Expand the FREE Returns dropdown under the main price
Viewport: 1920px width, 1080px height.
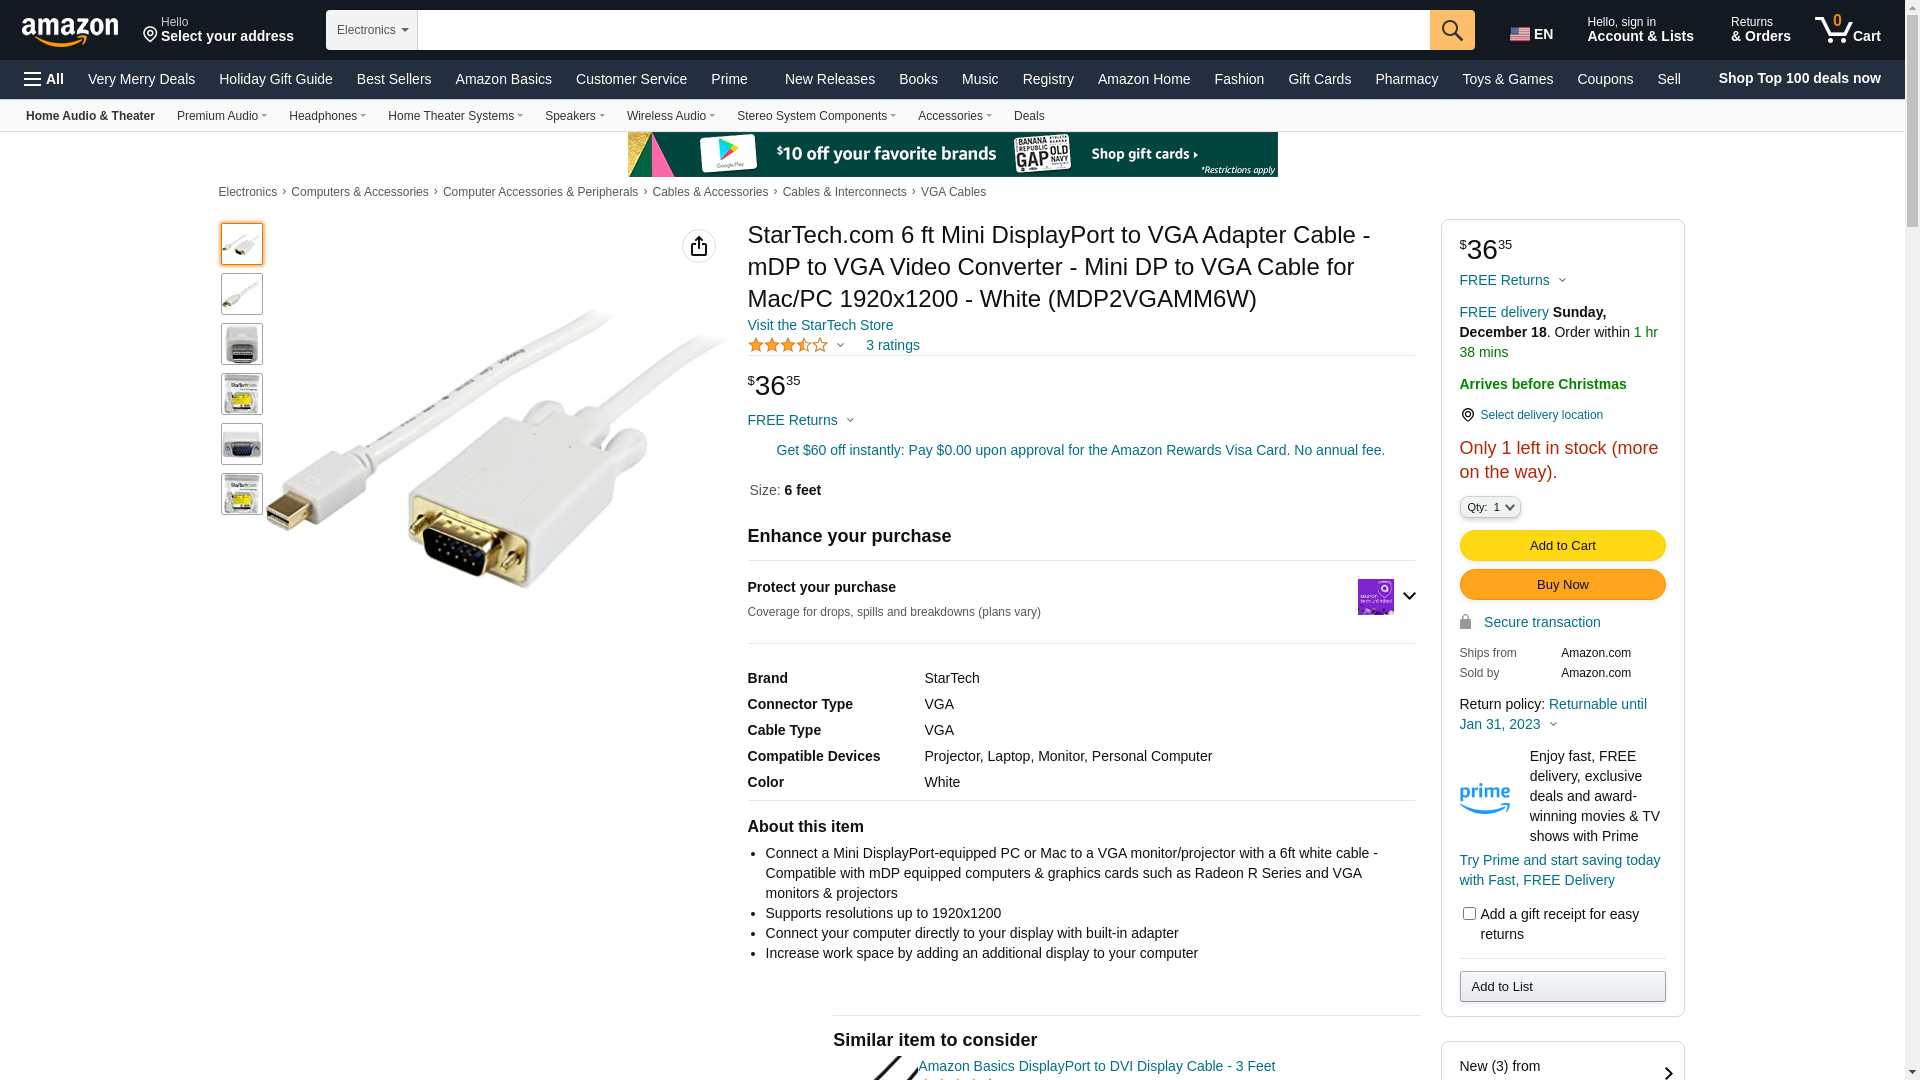coord(801,420)
